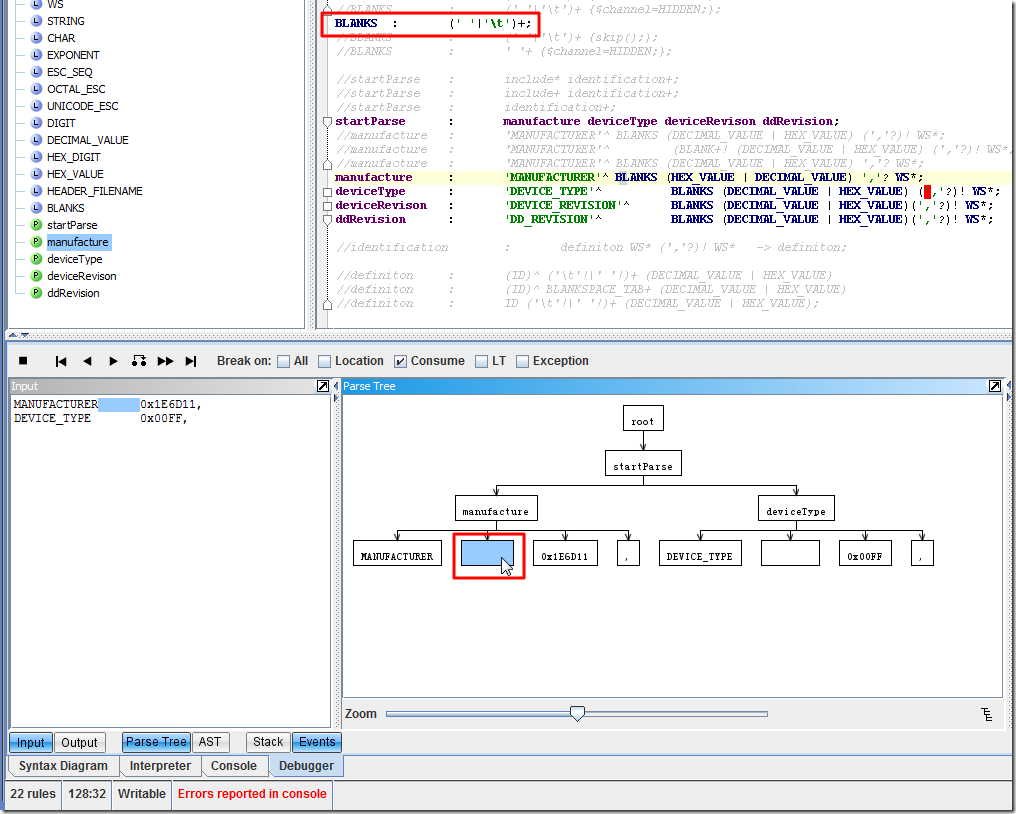Stop the debugger with the stop button
Viewport: 1016px width, 814px height.
23,361
